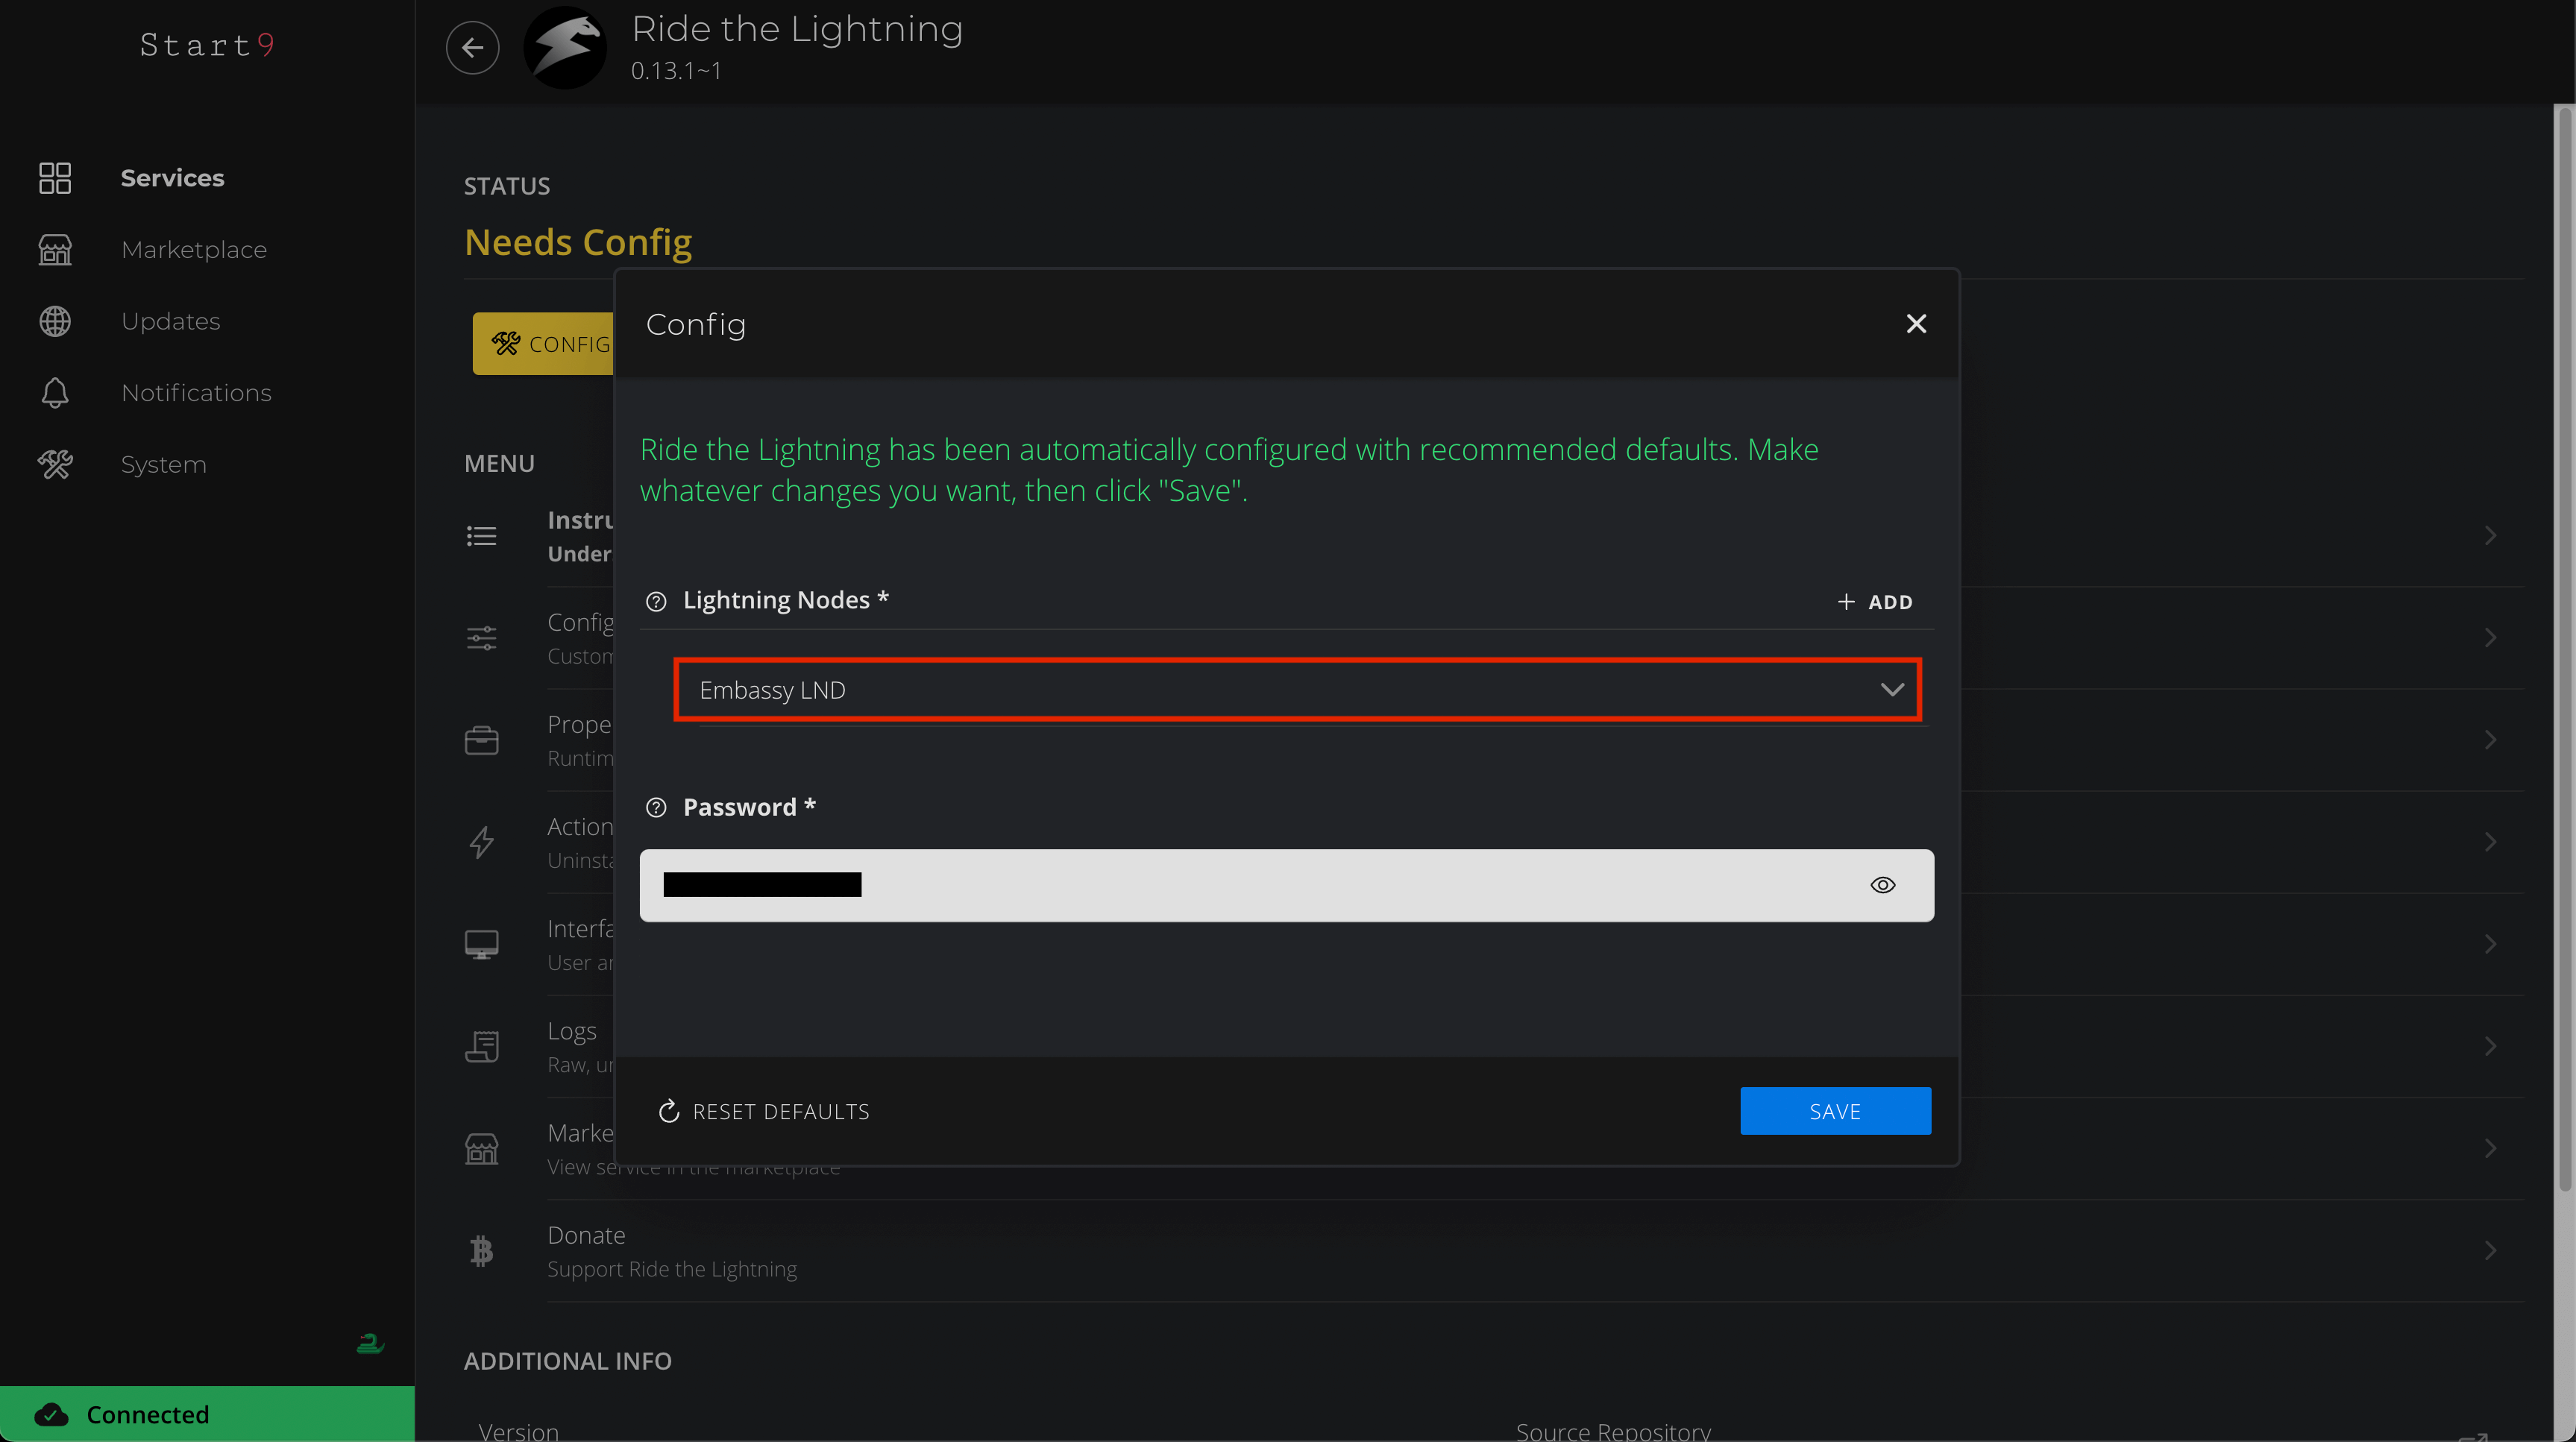Click the Marketplace storefront sidebar icon
This screenshot has height=1442, width=2576.
point(55,250)
